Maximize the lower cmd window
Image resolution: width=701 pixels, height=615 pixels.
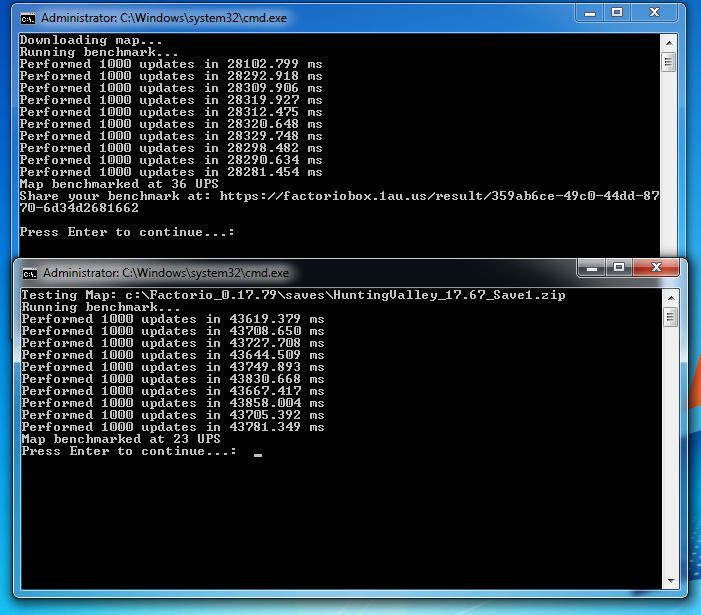[x=619, y=268]
